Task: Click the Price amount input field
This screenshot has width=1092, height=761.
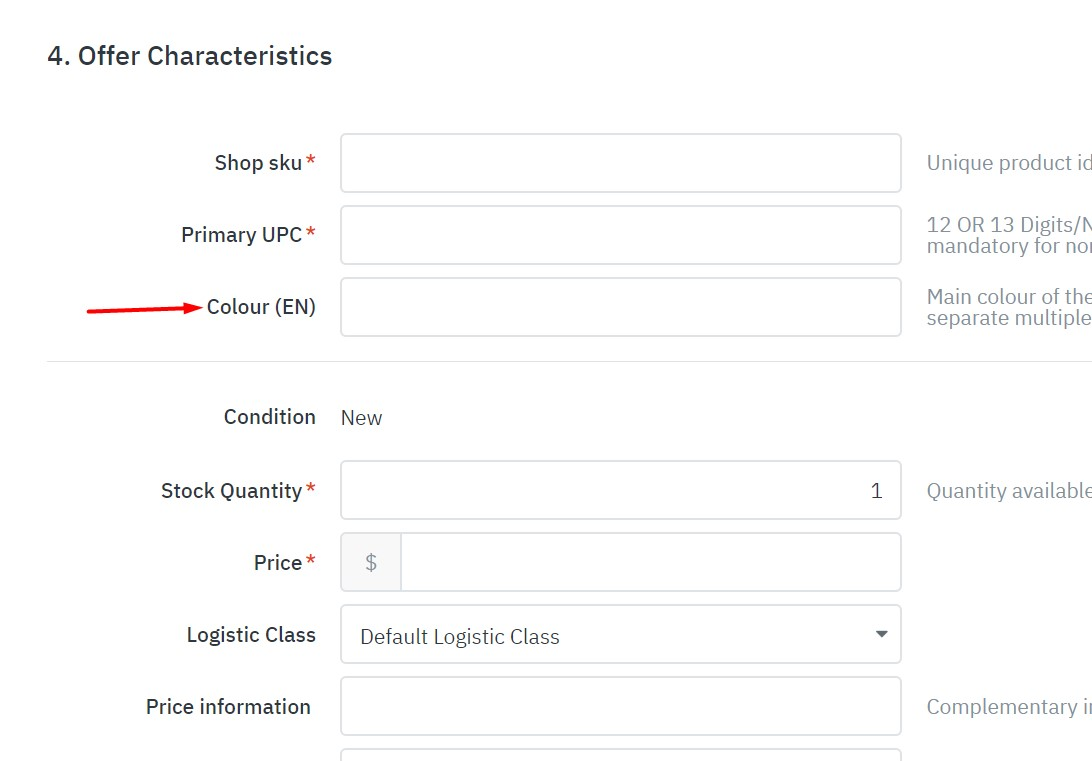Action: (650, 562)
